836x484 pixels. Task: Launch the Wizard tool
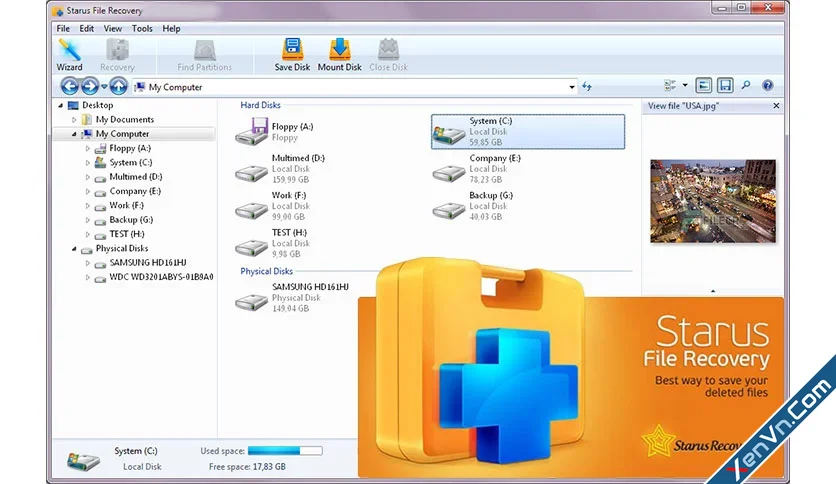69,55
